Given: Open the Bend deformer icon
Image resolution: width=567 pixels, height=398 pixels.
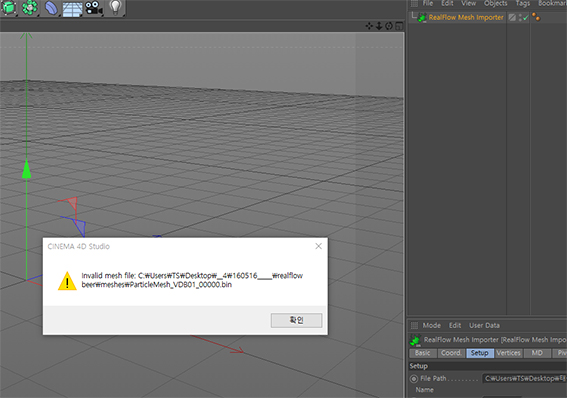Looking at the screenshot, I should tap(51, 8).
